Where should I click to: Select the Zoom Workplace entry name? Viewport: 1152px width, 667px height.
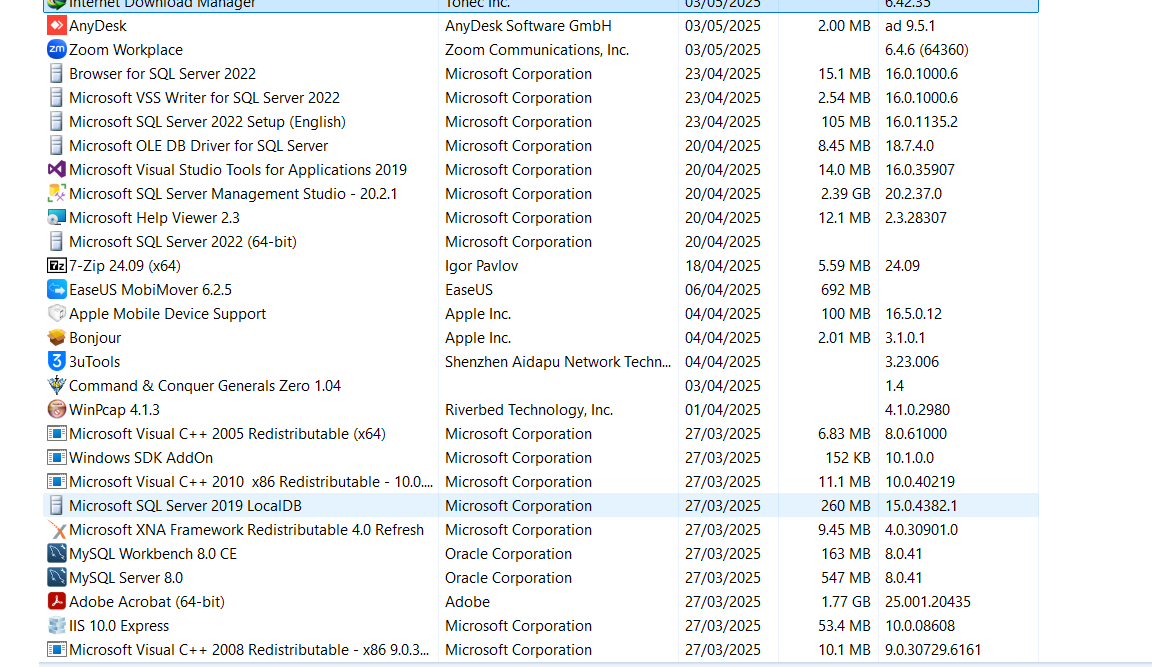pos(126,50)
